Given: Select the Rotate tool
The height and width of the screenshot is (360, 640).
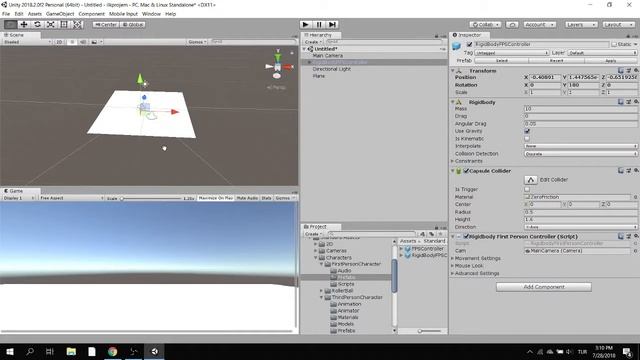Looking at the screenshot, I should [37, 24].
